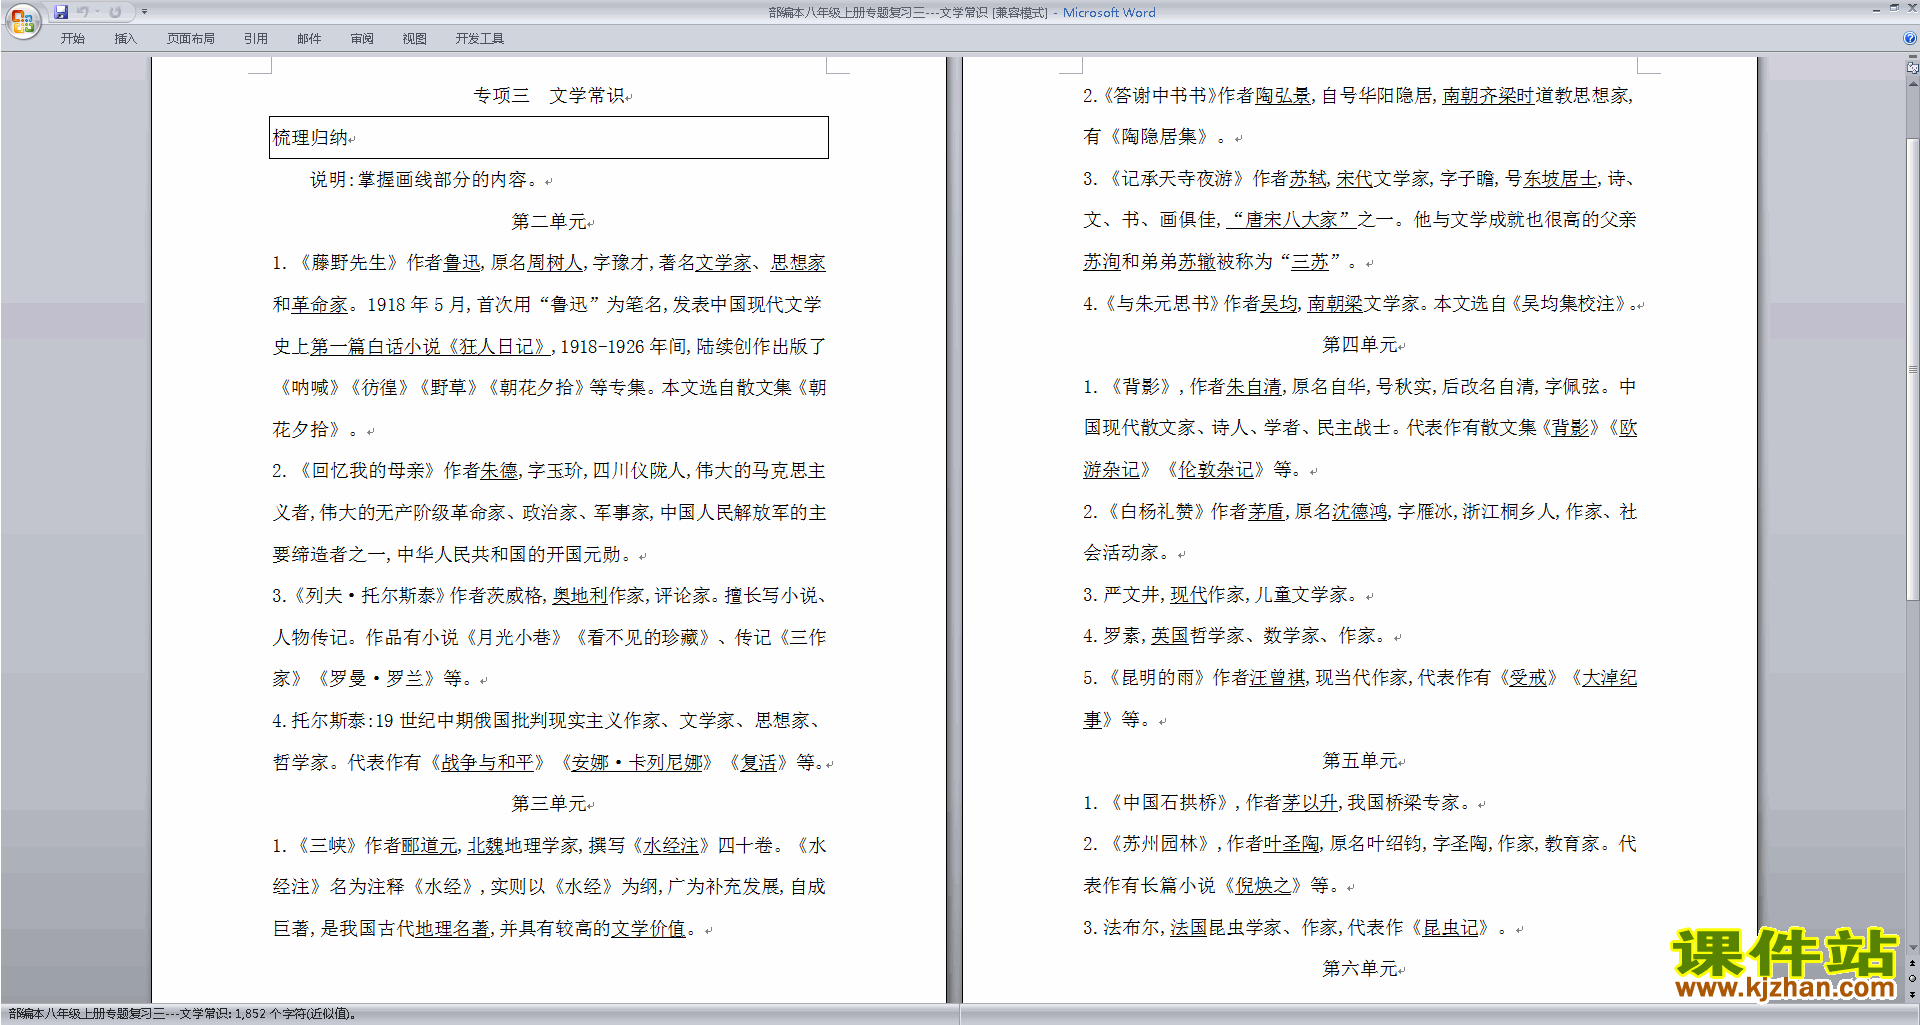Click the underlined name 吴均
1920x1025 pixels.
(x=1279, y=303)
